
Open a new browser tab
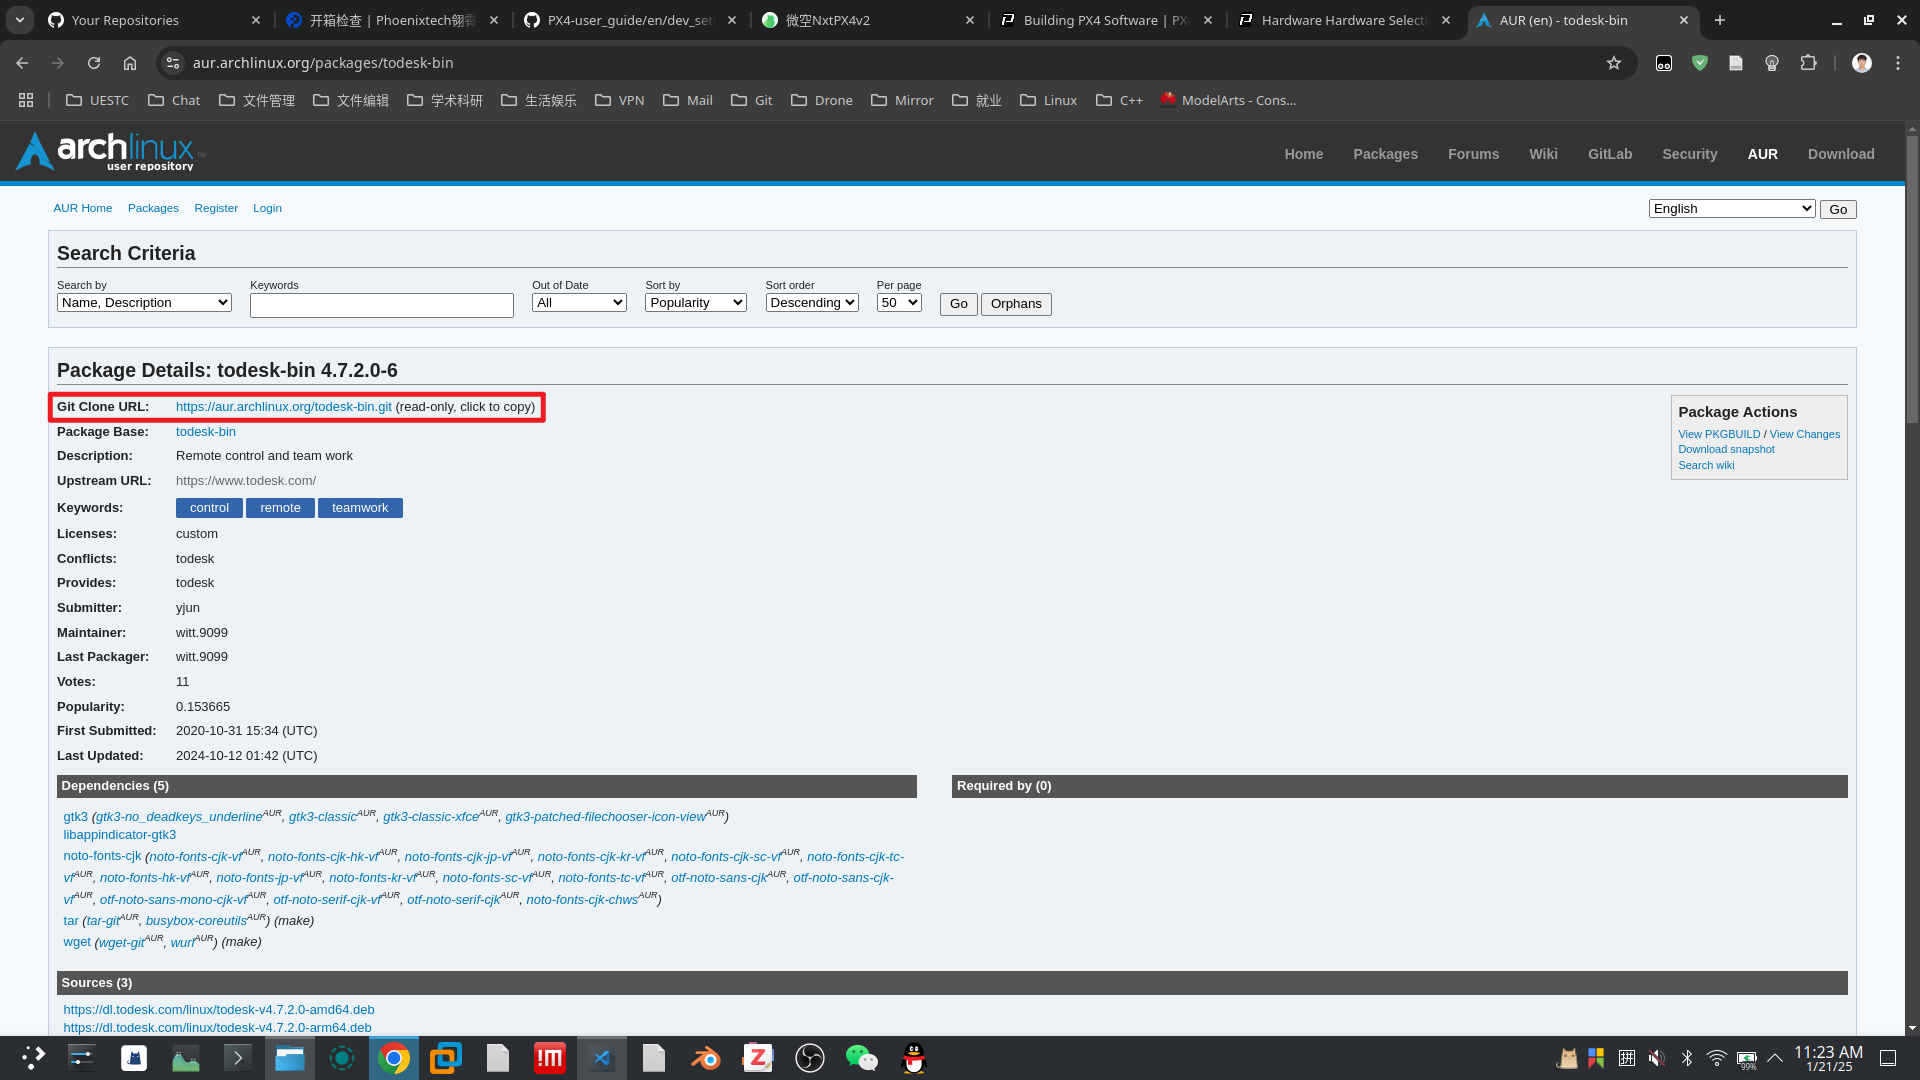1720,20
